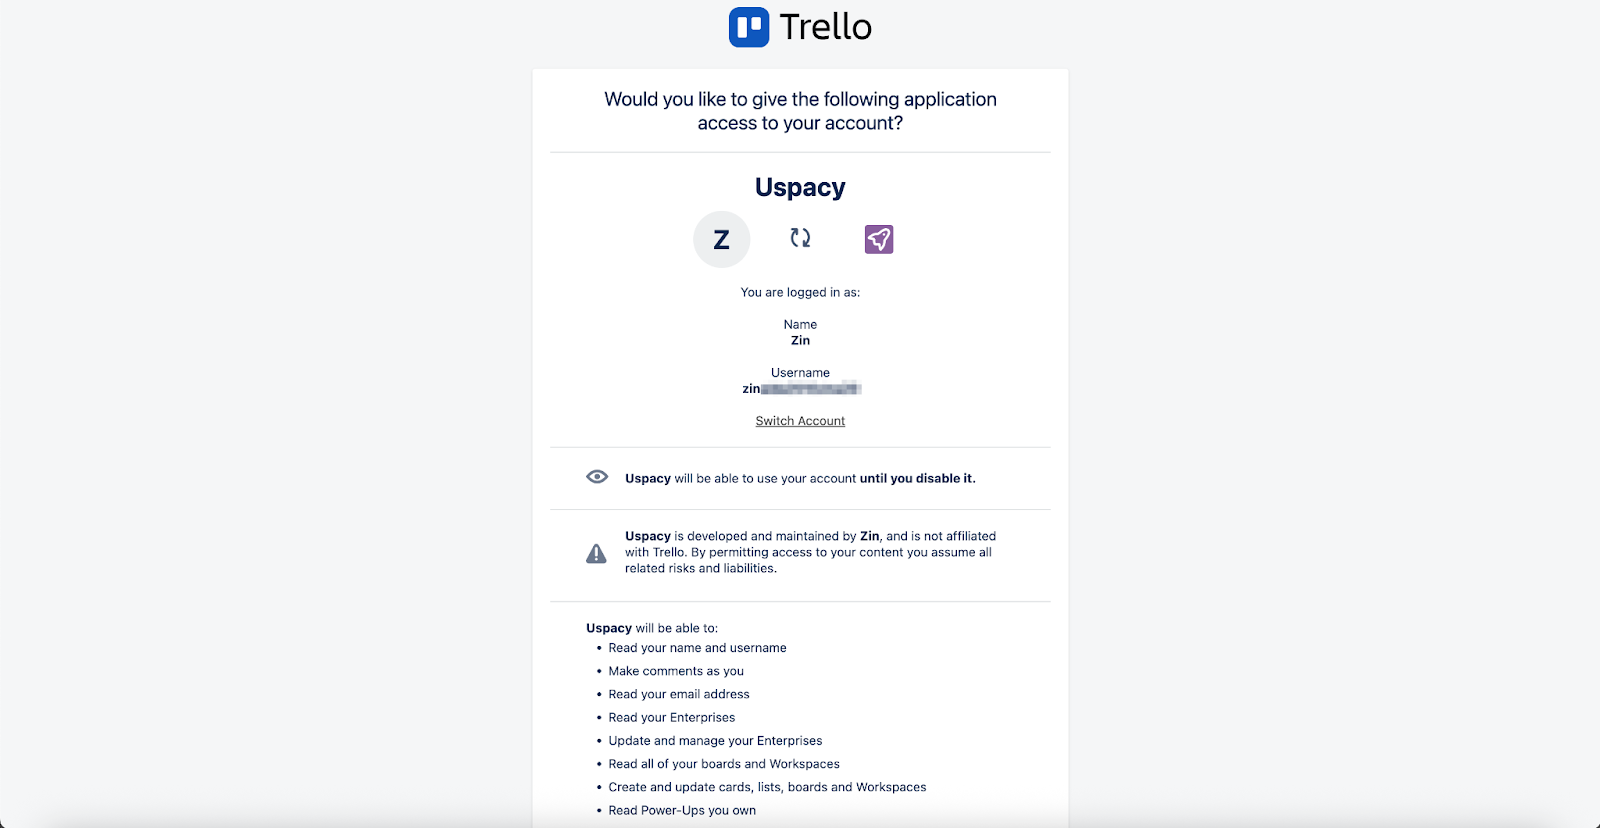The width and height of the screenshot is (1600, 828).
Task: Click 'Read all of your boards and Workspaces'
Action: point(724,764)
